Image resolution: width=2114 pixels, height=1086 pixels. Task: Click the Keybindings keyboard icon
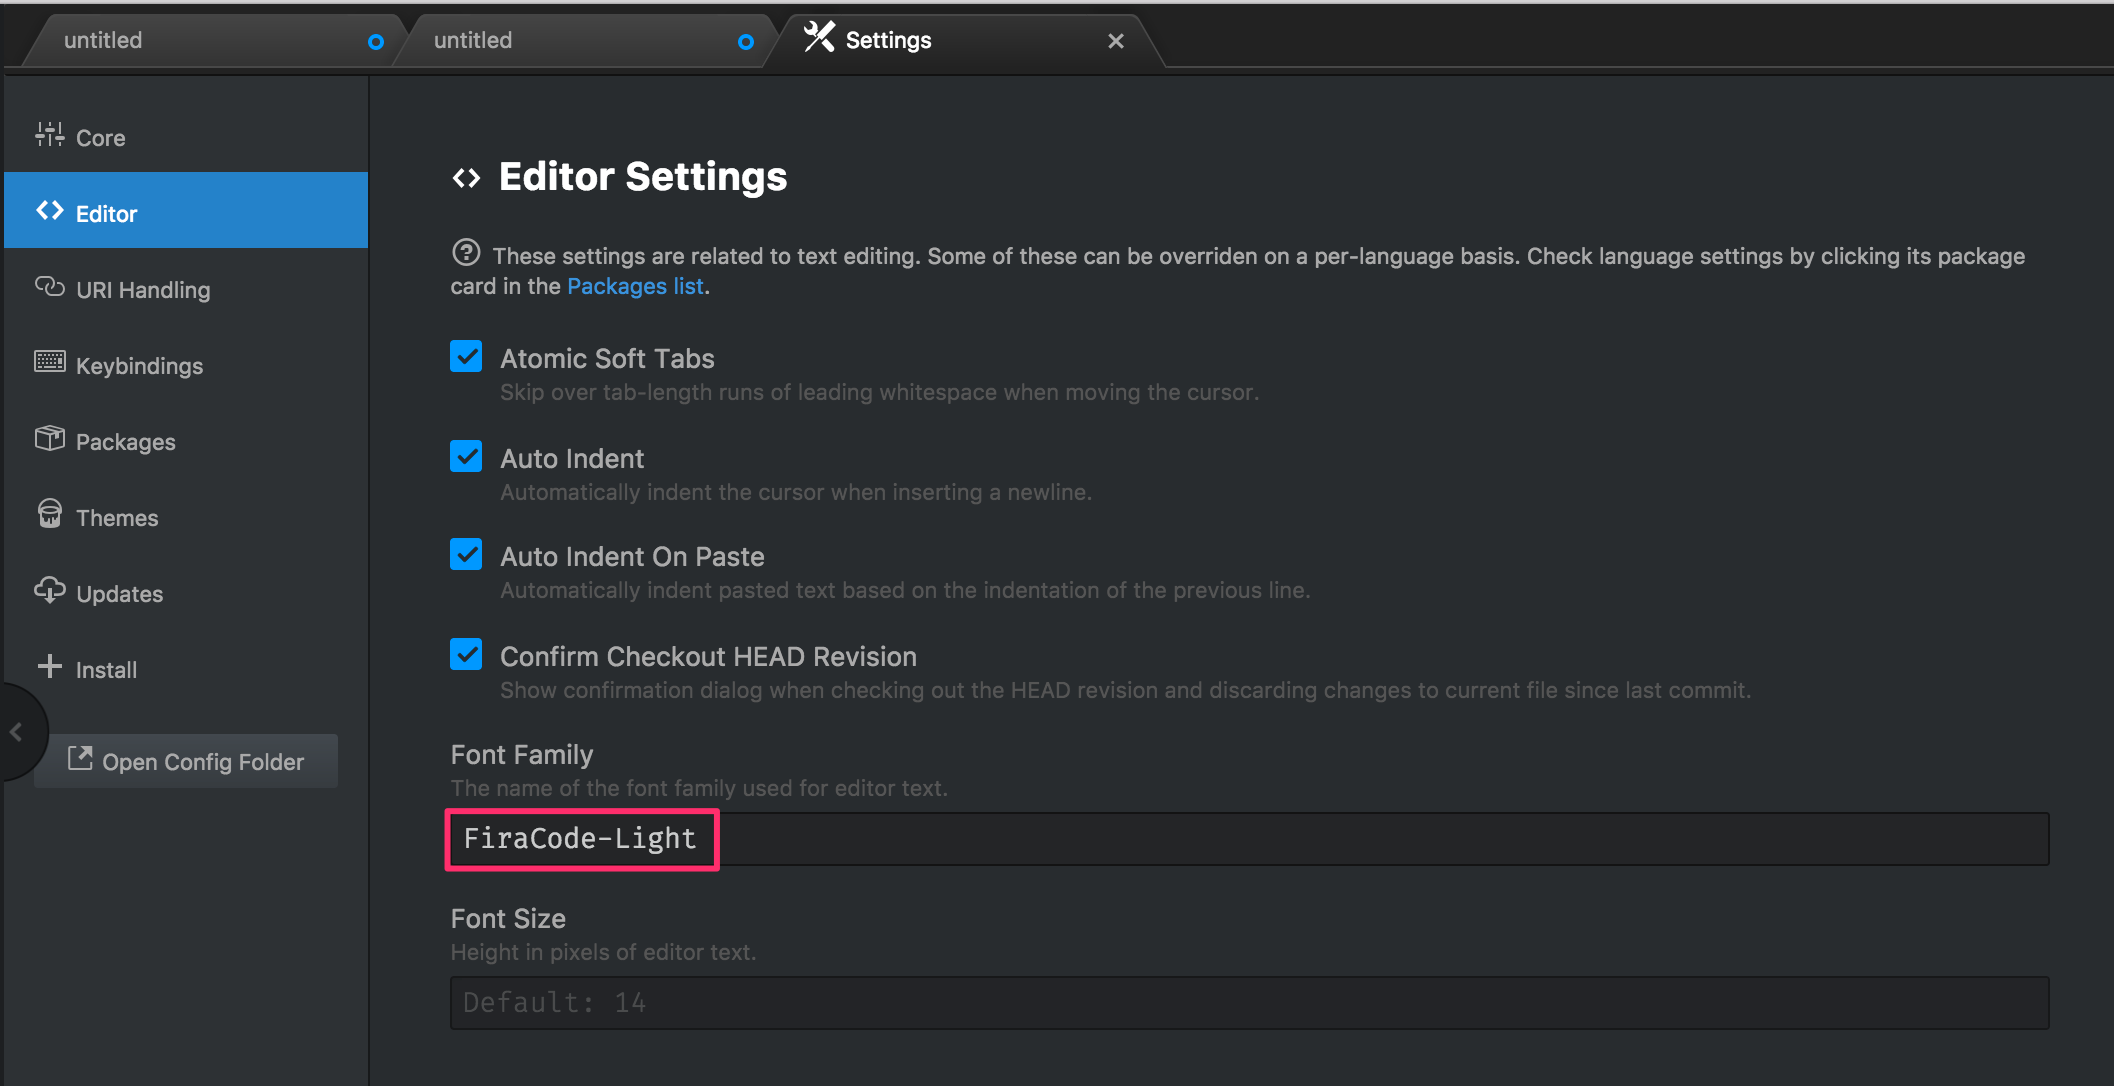pyautogui.click(x=49, y=362)
